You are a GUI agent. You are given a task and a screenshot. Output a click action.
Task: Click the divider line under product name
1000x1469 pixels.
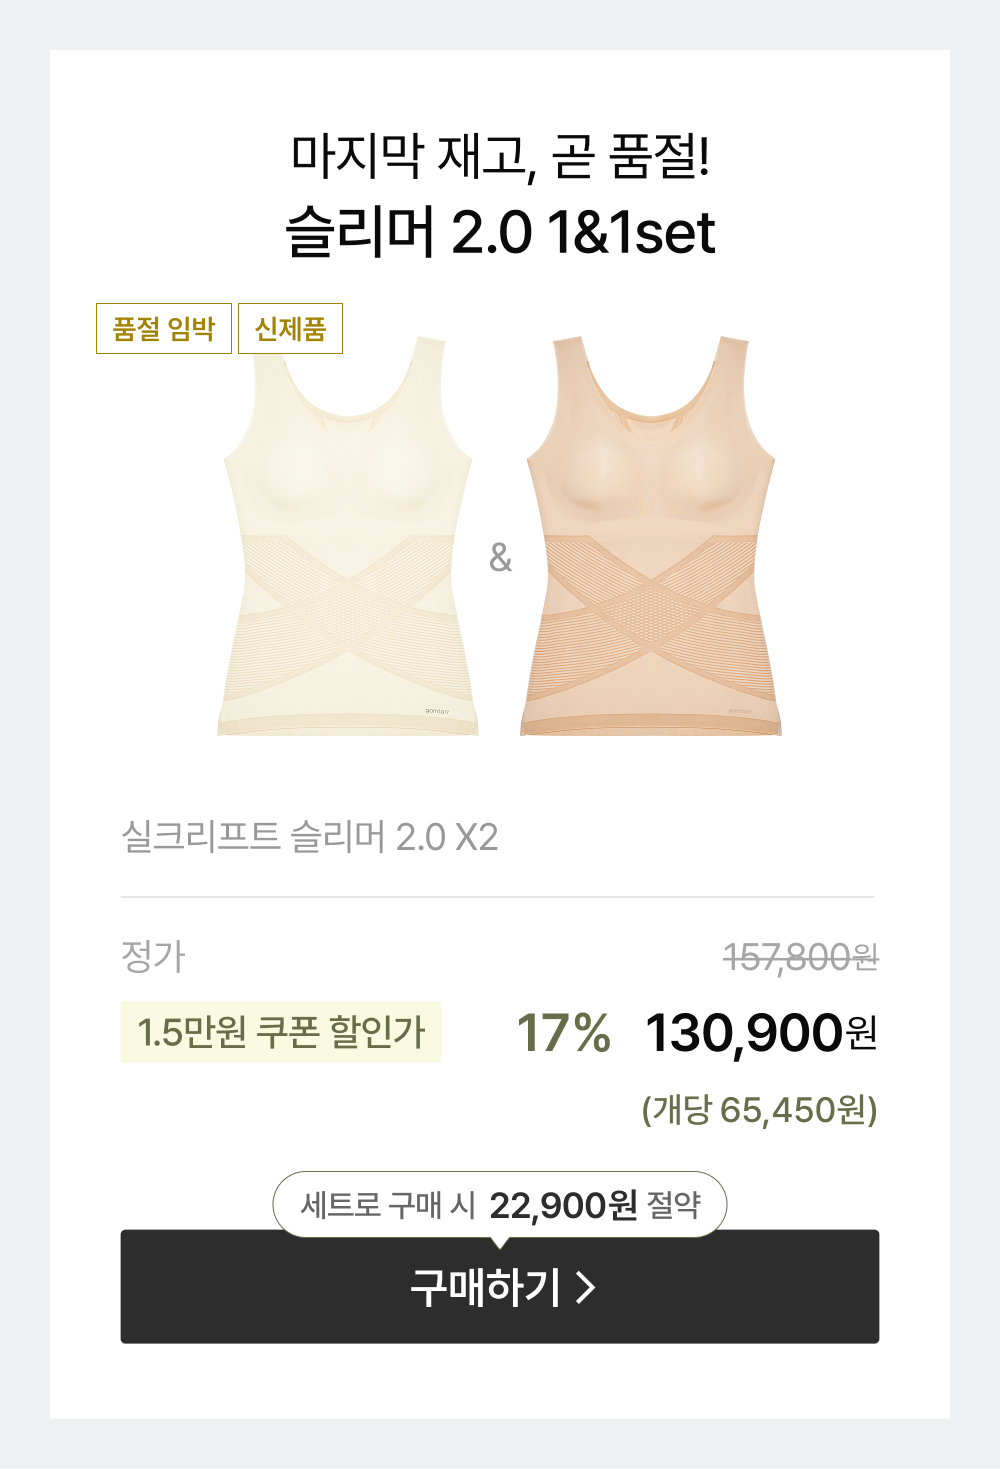(x=498, y=897)
